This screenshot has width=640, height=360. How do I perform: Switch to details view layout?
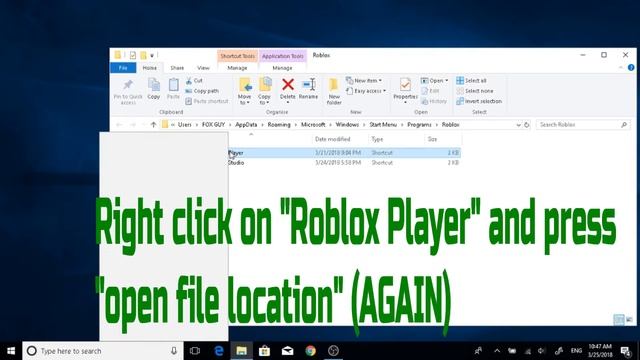click(x=619, y=320)
